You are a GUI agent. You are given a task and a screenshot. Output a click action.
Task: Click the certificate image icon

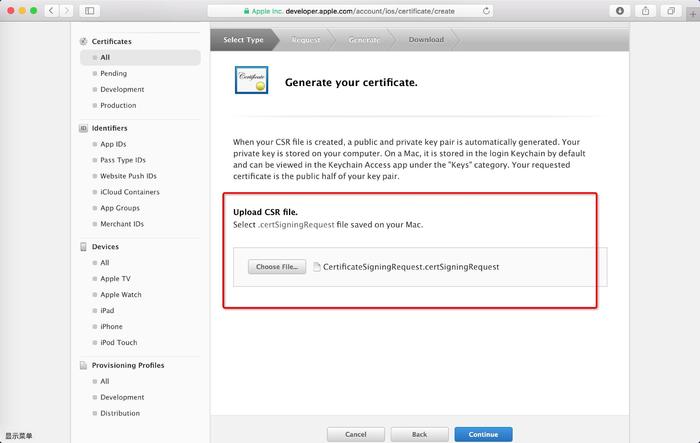coord(250,81)
